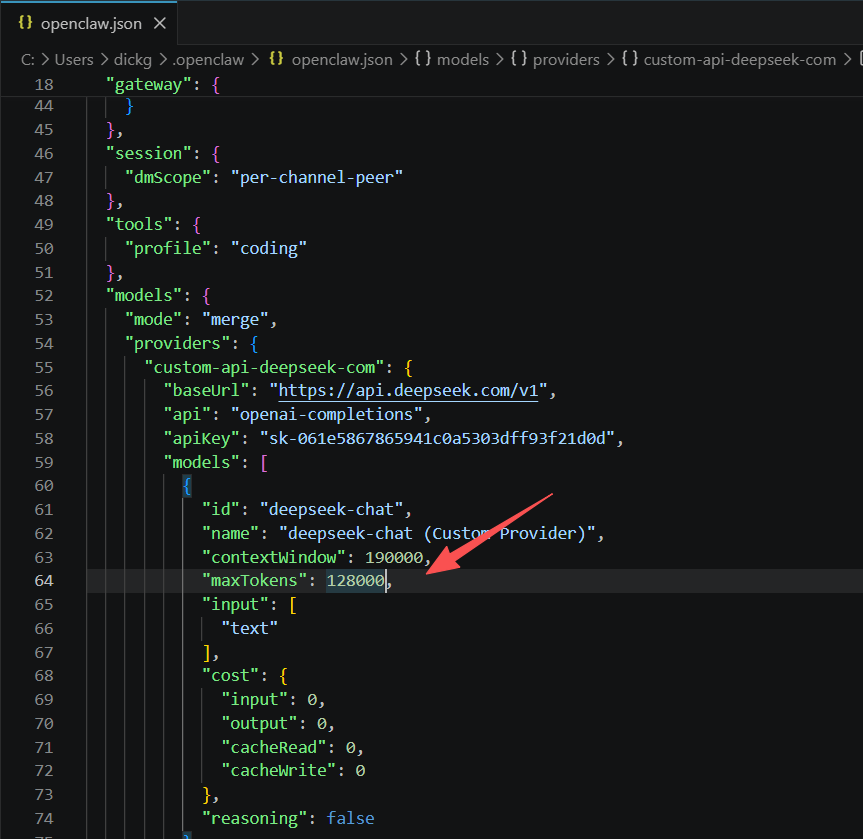Click the "openai-completions" value
863x839 pixels.
(326, 414)
